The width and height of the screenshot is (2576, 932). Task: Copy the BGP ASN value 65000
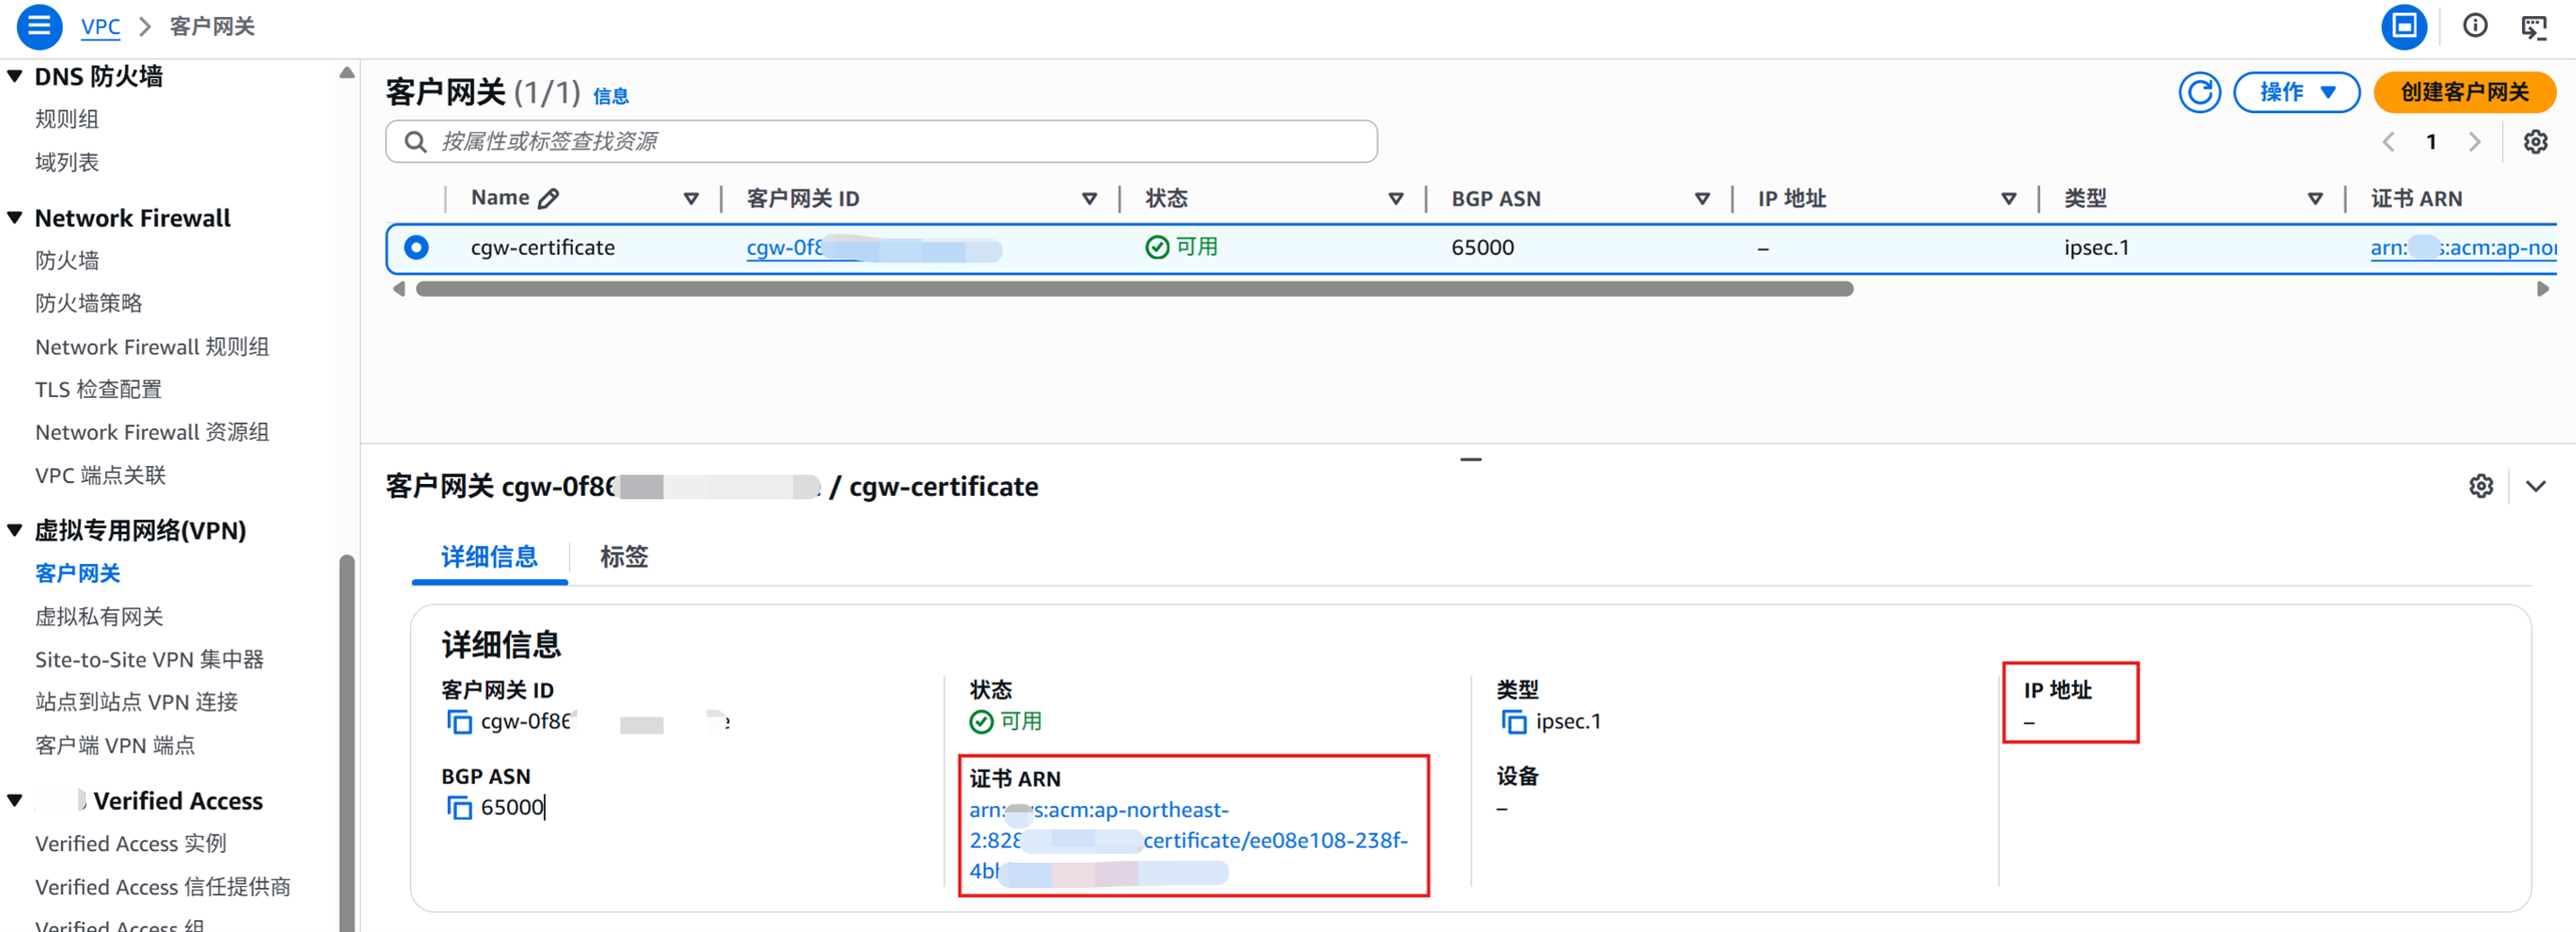(459, 807)
